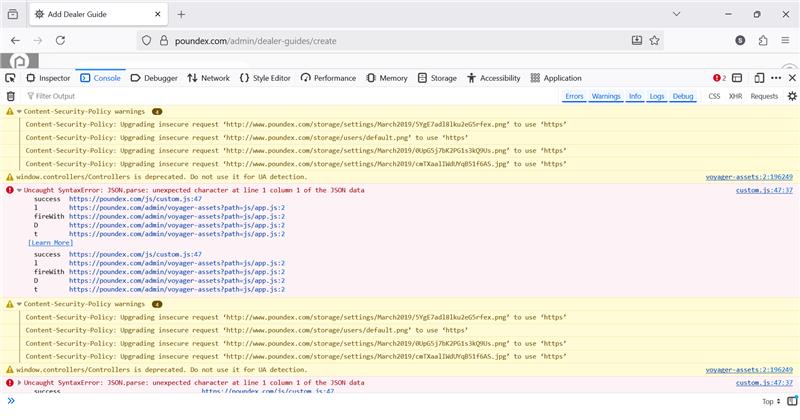Switch to the Debugger tab
The height and width of the screenshot is (420, 800).
point(154,78)
